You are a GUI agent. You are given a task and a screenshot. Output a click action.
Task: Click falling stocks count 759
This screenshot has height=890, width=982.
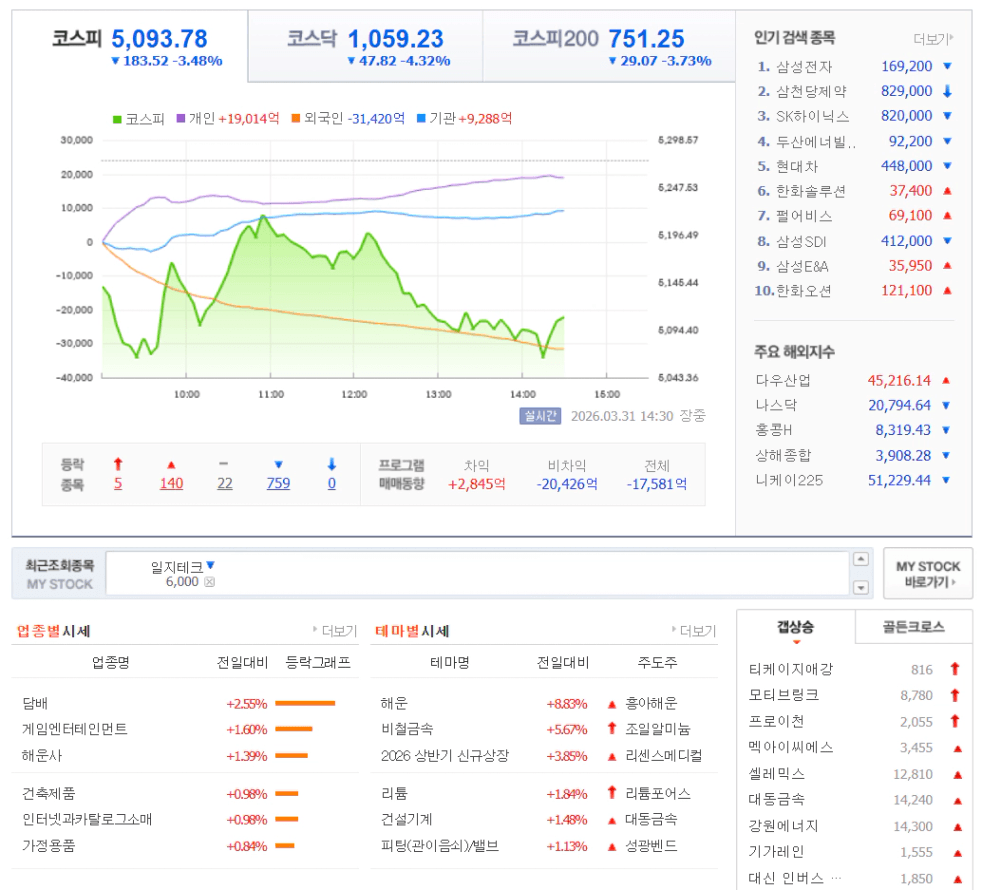pos(278,484)
